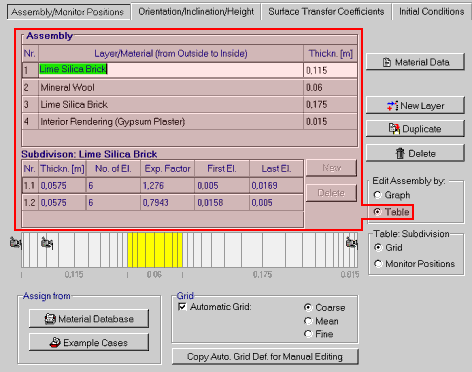This screenshot has width=472, height=372.
Task: Select the yellow Mineral Wool layer in graph
Action: click(x=155, y=250)
